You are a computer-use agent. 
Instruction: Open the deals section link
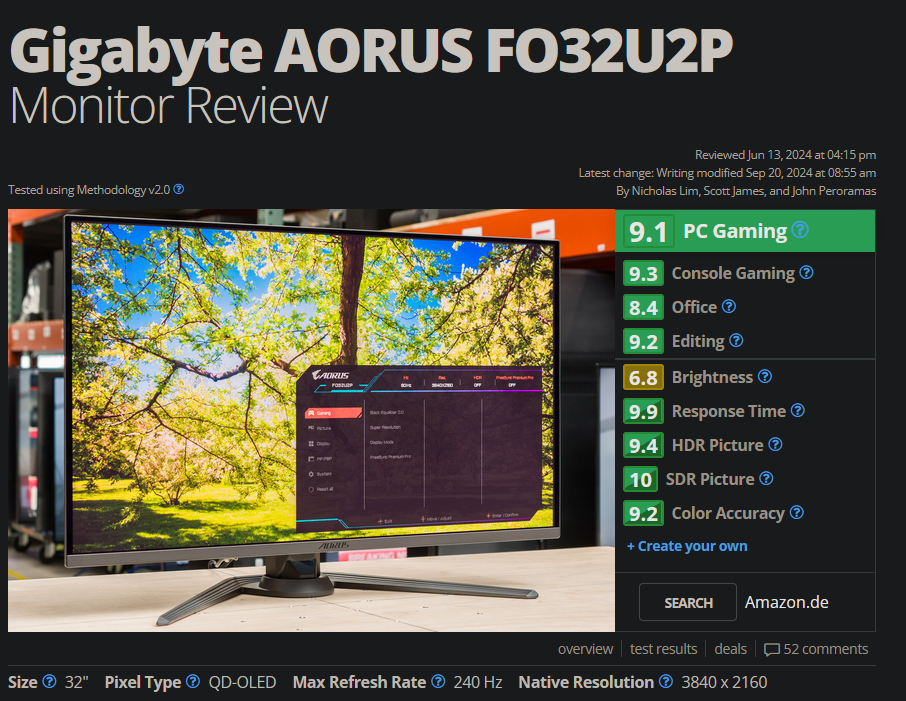pyautogui.click(x=730, y=649)
